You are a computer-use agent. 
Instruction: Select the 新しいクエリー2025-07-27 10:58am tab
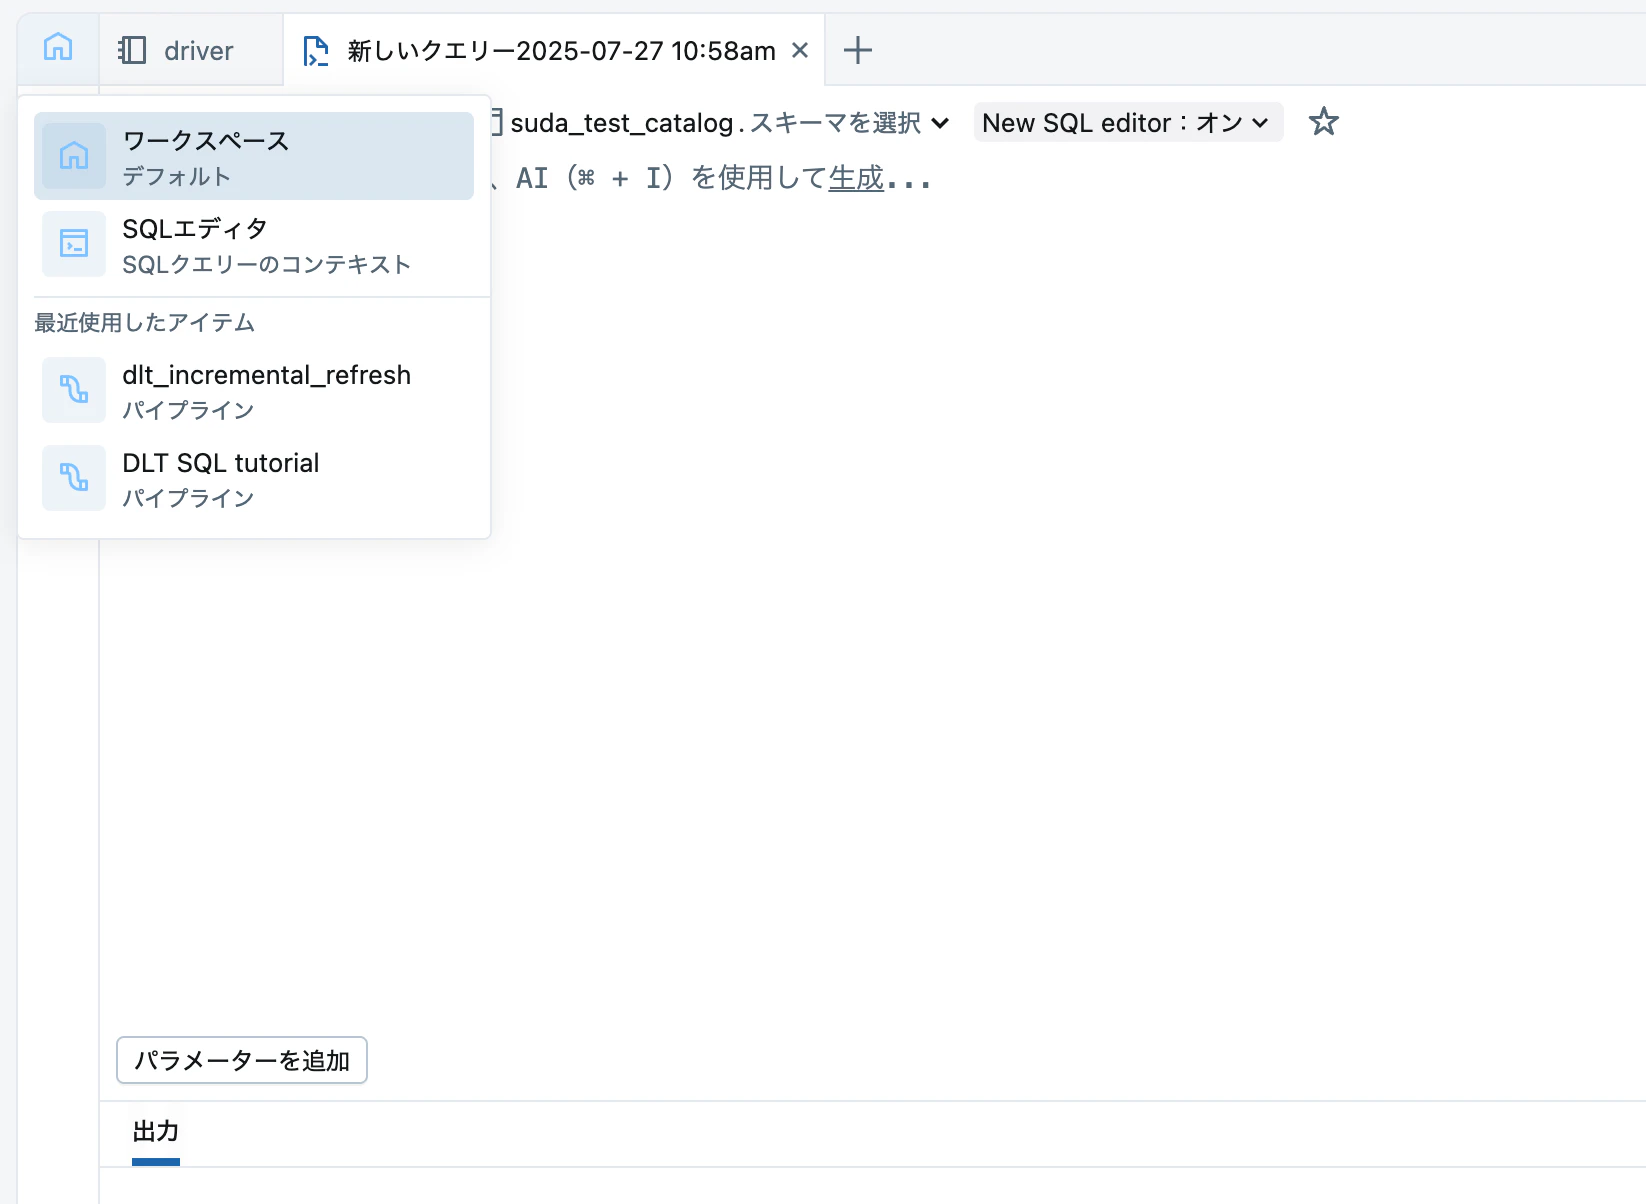(x=554, y=50)
